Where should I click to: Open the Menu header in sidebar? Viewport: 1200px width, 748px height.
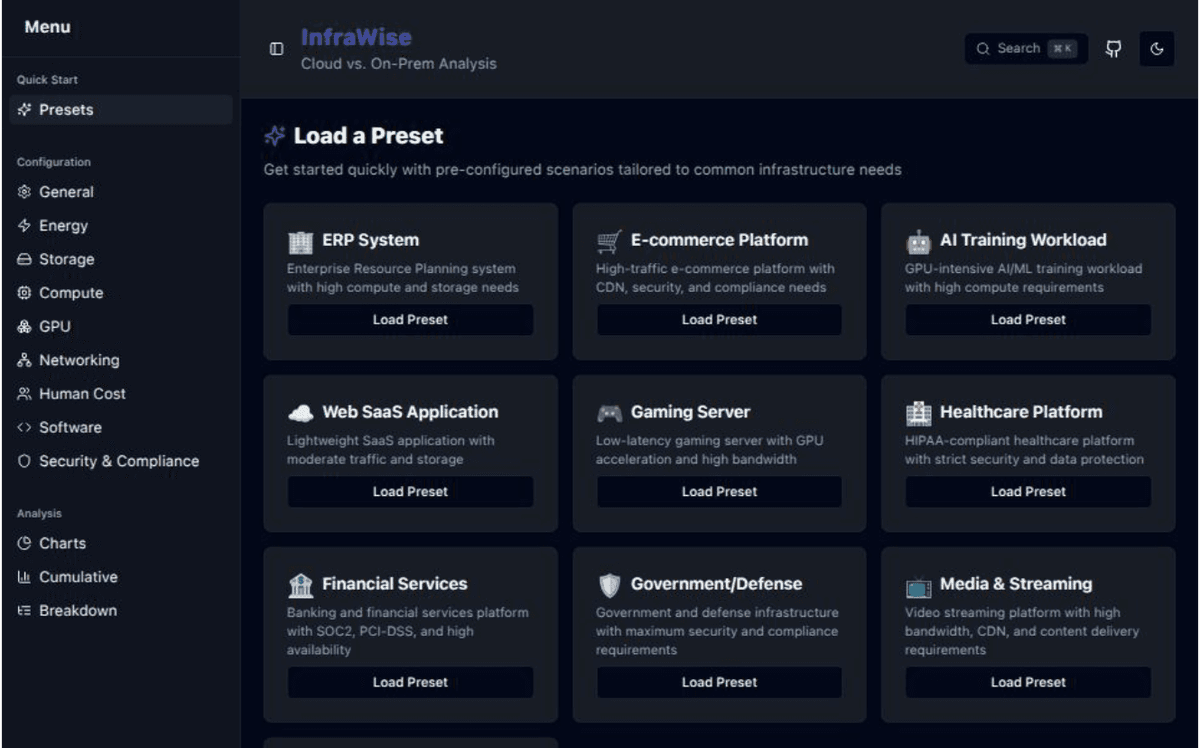(46, 27)
